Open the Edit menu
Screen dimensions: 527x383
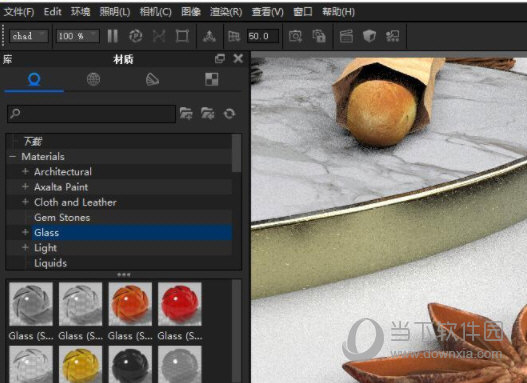[x=52, y=12]
